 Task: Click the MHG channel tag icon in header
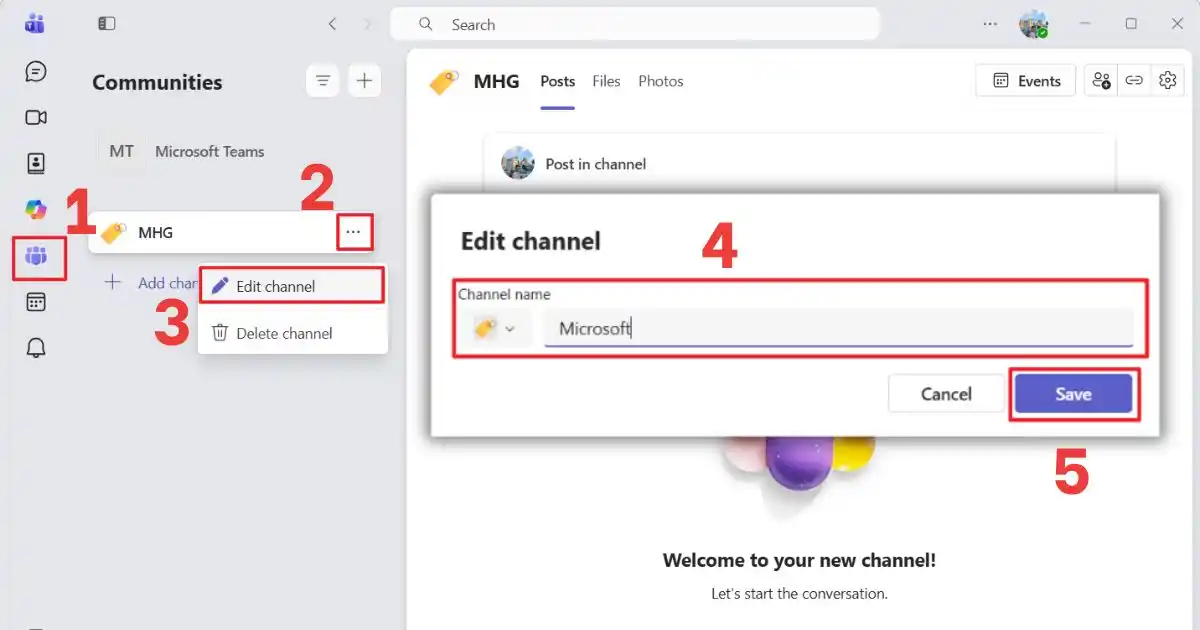point(444,82)
